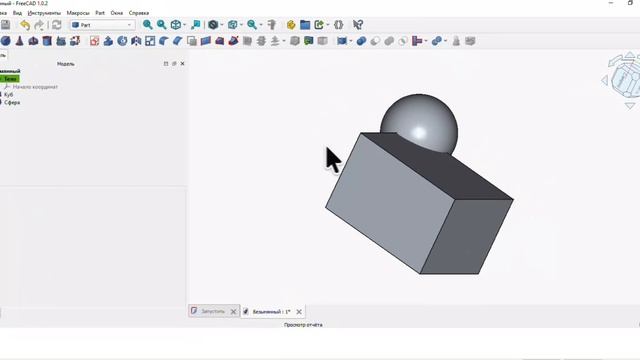Click the Fillet tool icon
The height and width of the screenshot is (360, 640).
164,41
